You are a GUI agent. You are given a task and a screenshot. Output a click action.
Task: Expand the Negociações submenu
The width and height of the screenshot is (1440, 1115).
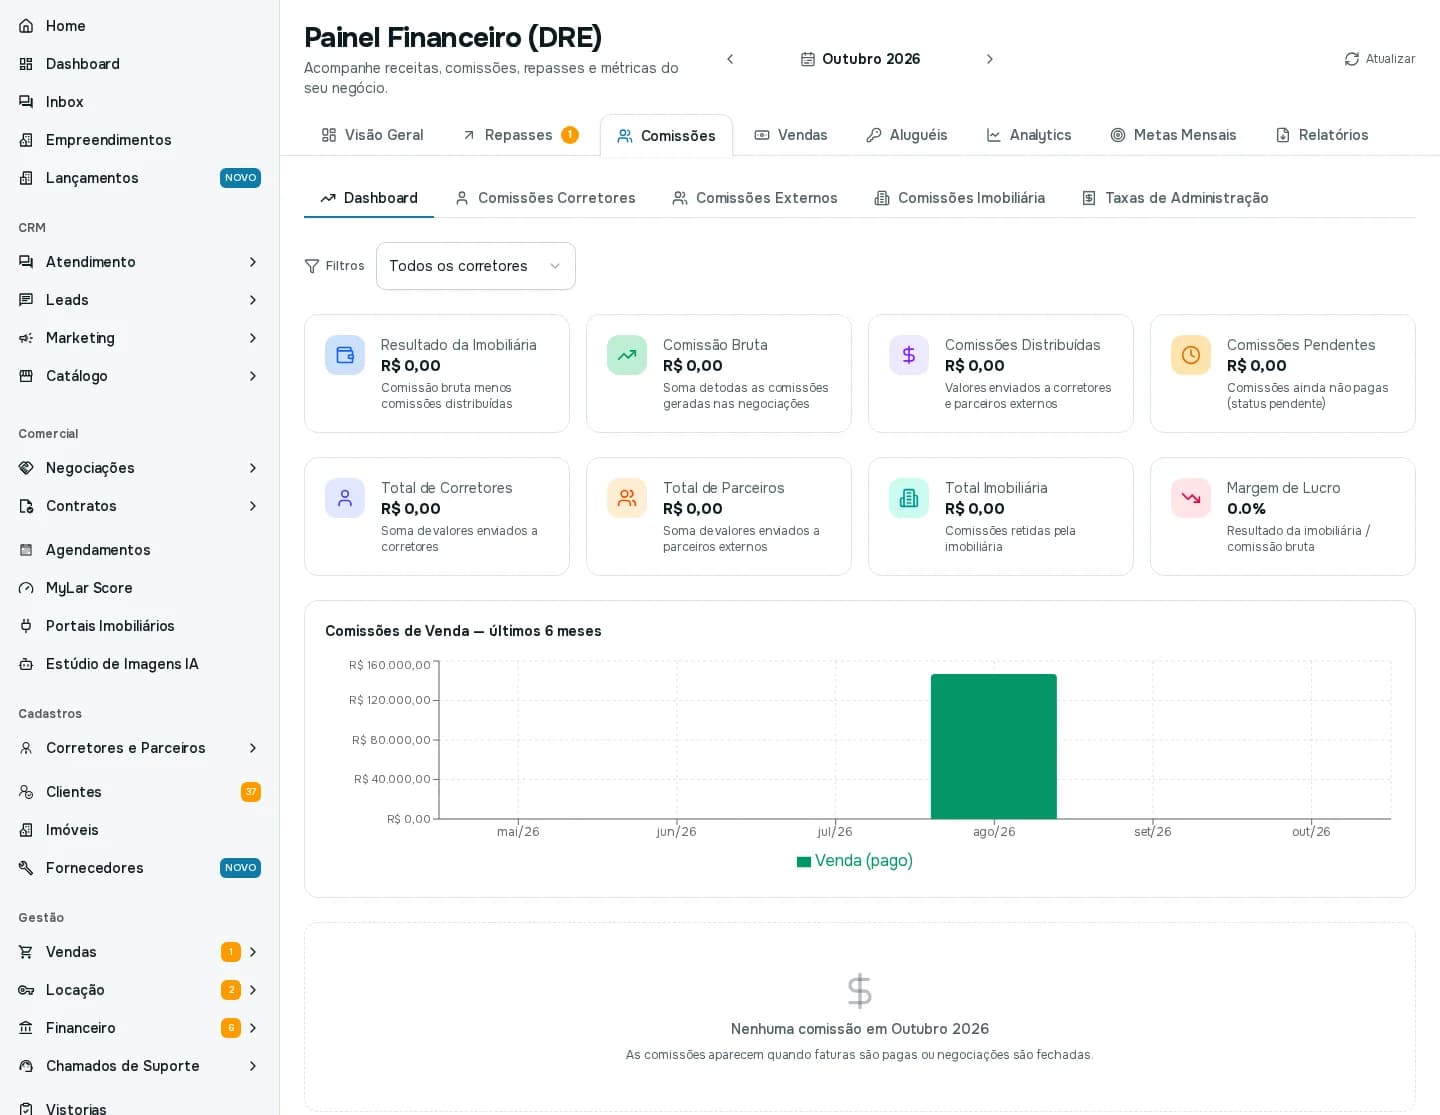point(253,468)
